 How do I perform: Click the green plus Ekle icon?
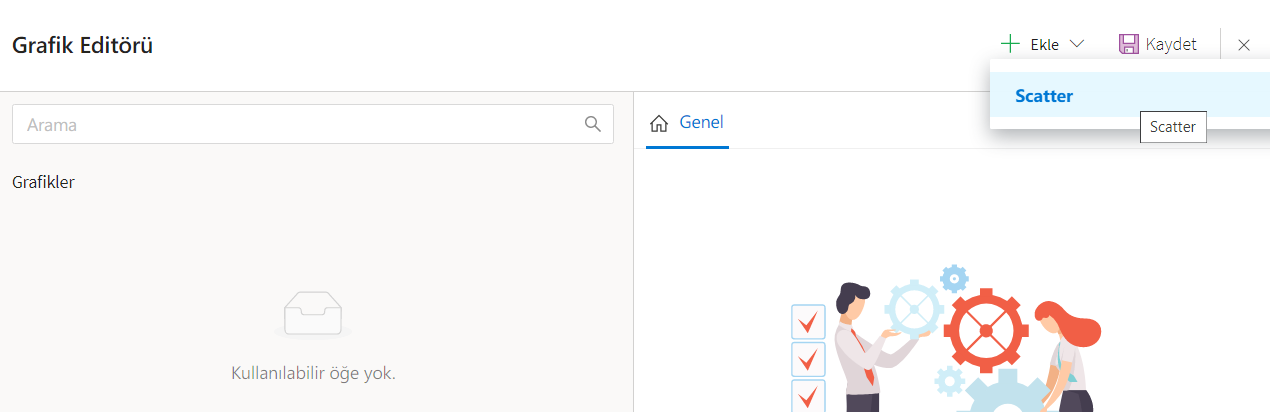(1011, 44)
